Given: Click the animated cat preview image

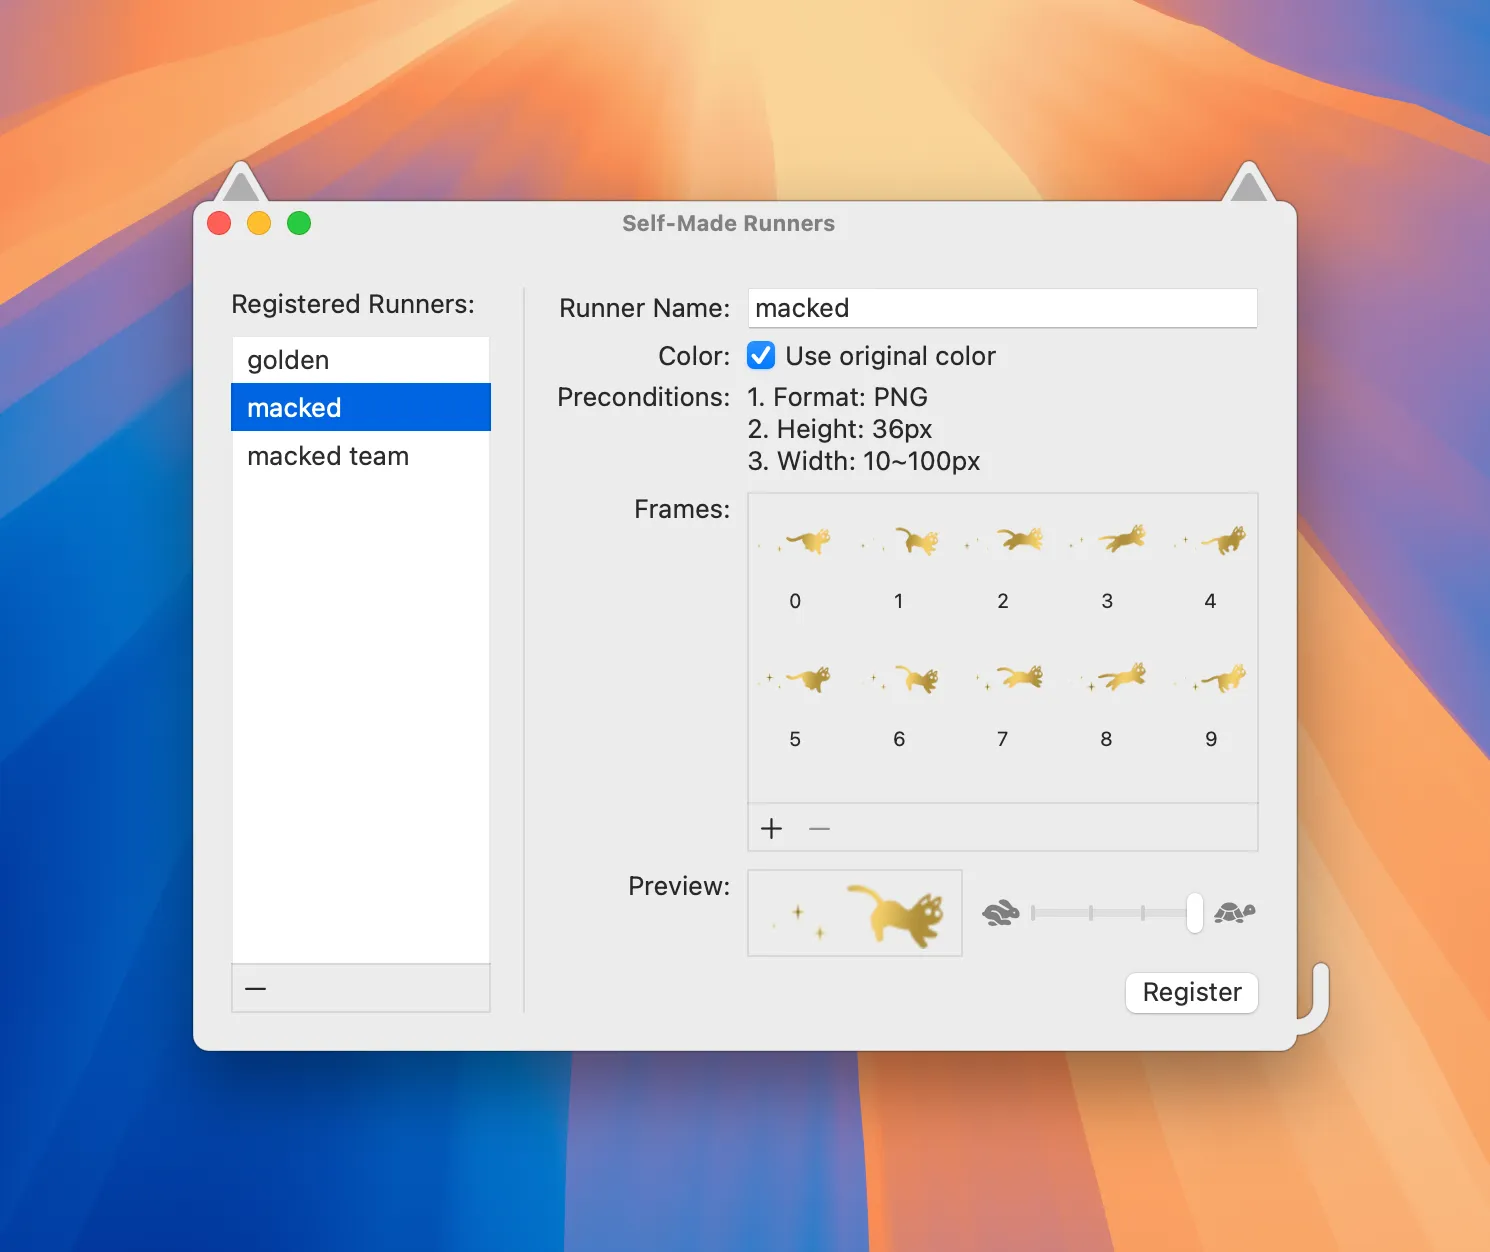Looking at the screenshot, I should tap(855, 913).
